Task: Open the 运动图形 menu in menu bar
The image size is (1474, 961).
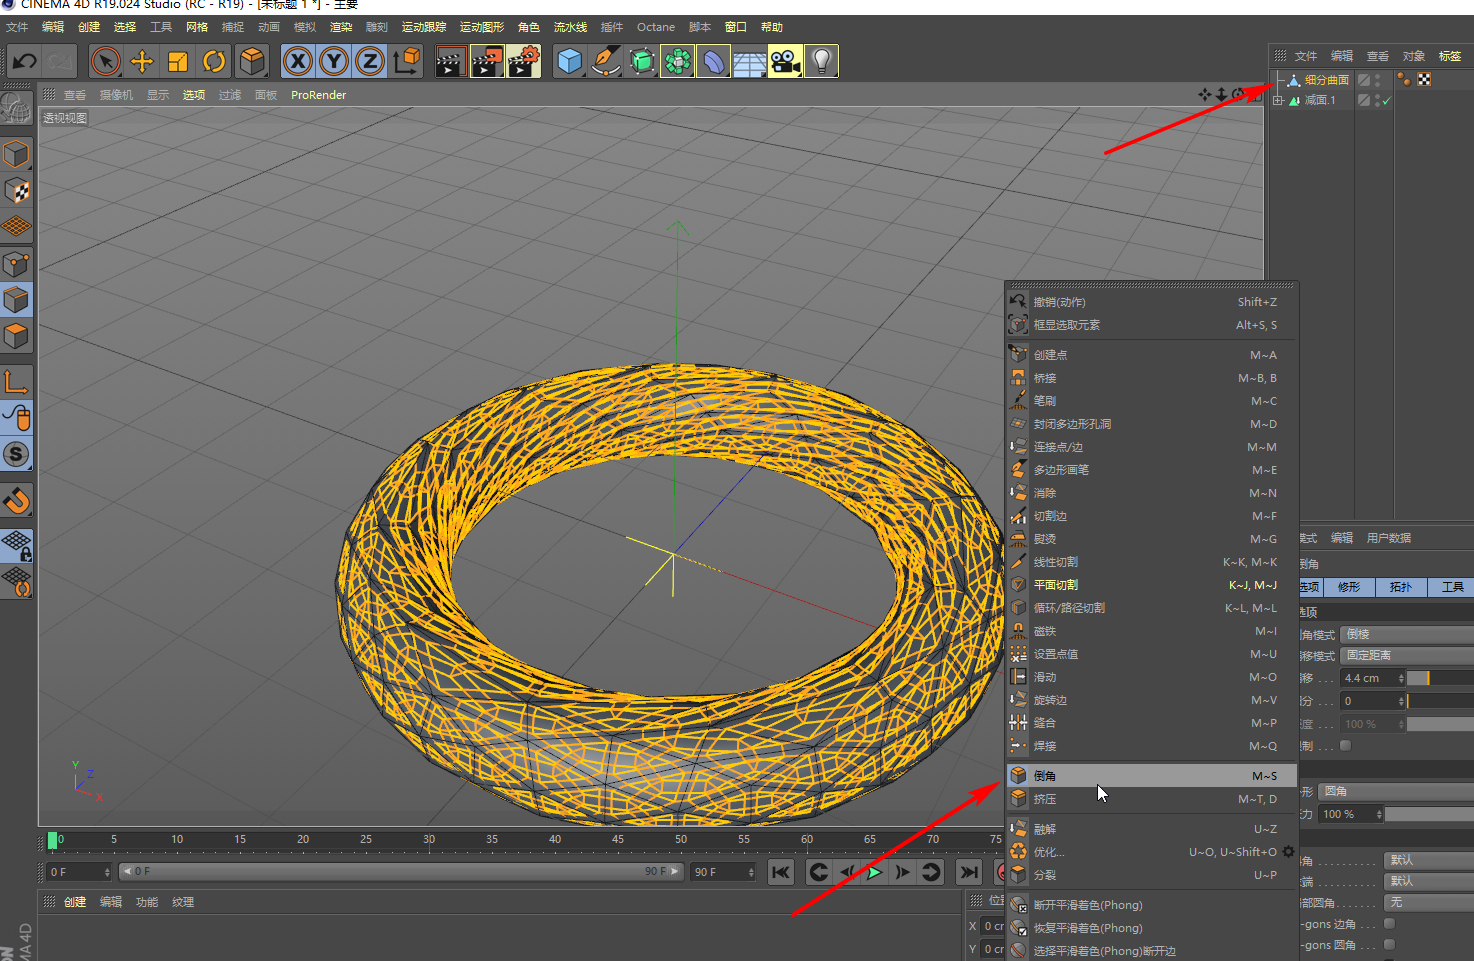Action: coord(482,27)
